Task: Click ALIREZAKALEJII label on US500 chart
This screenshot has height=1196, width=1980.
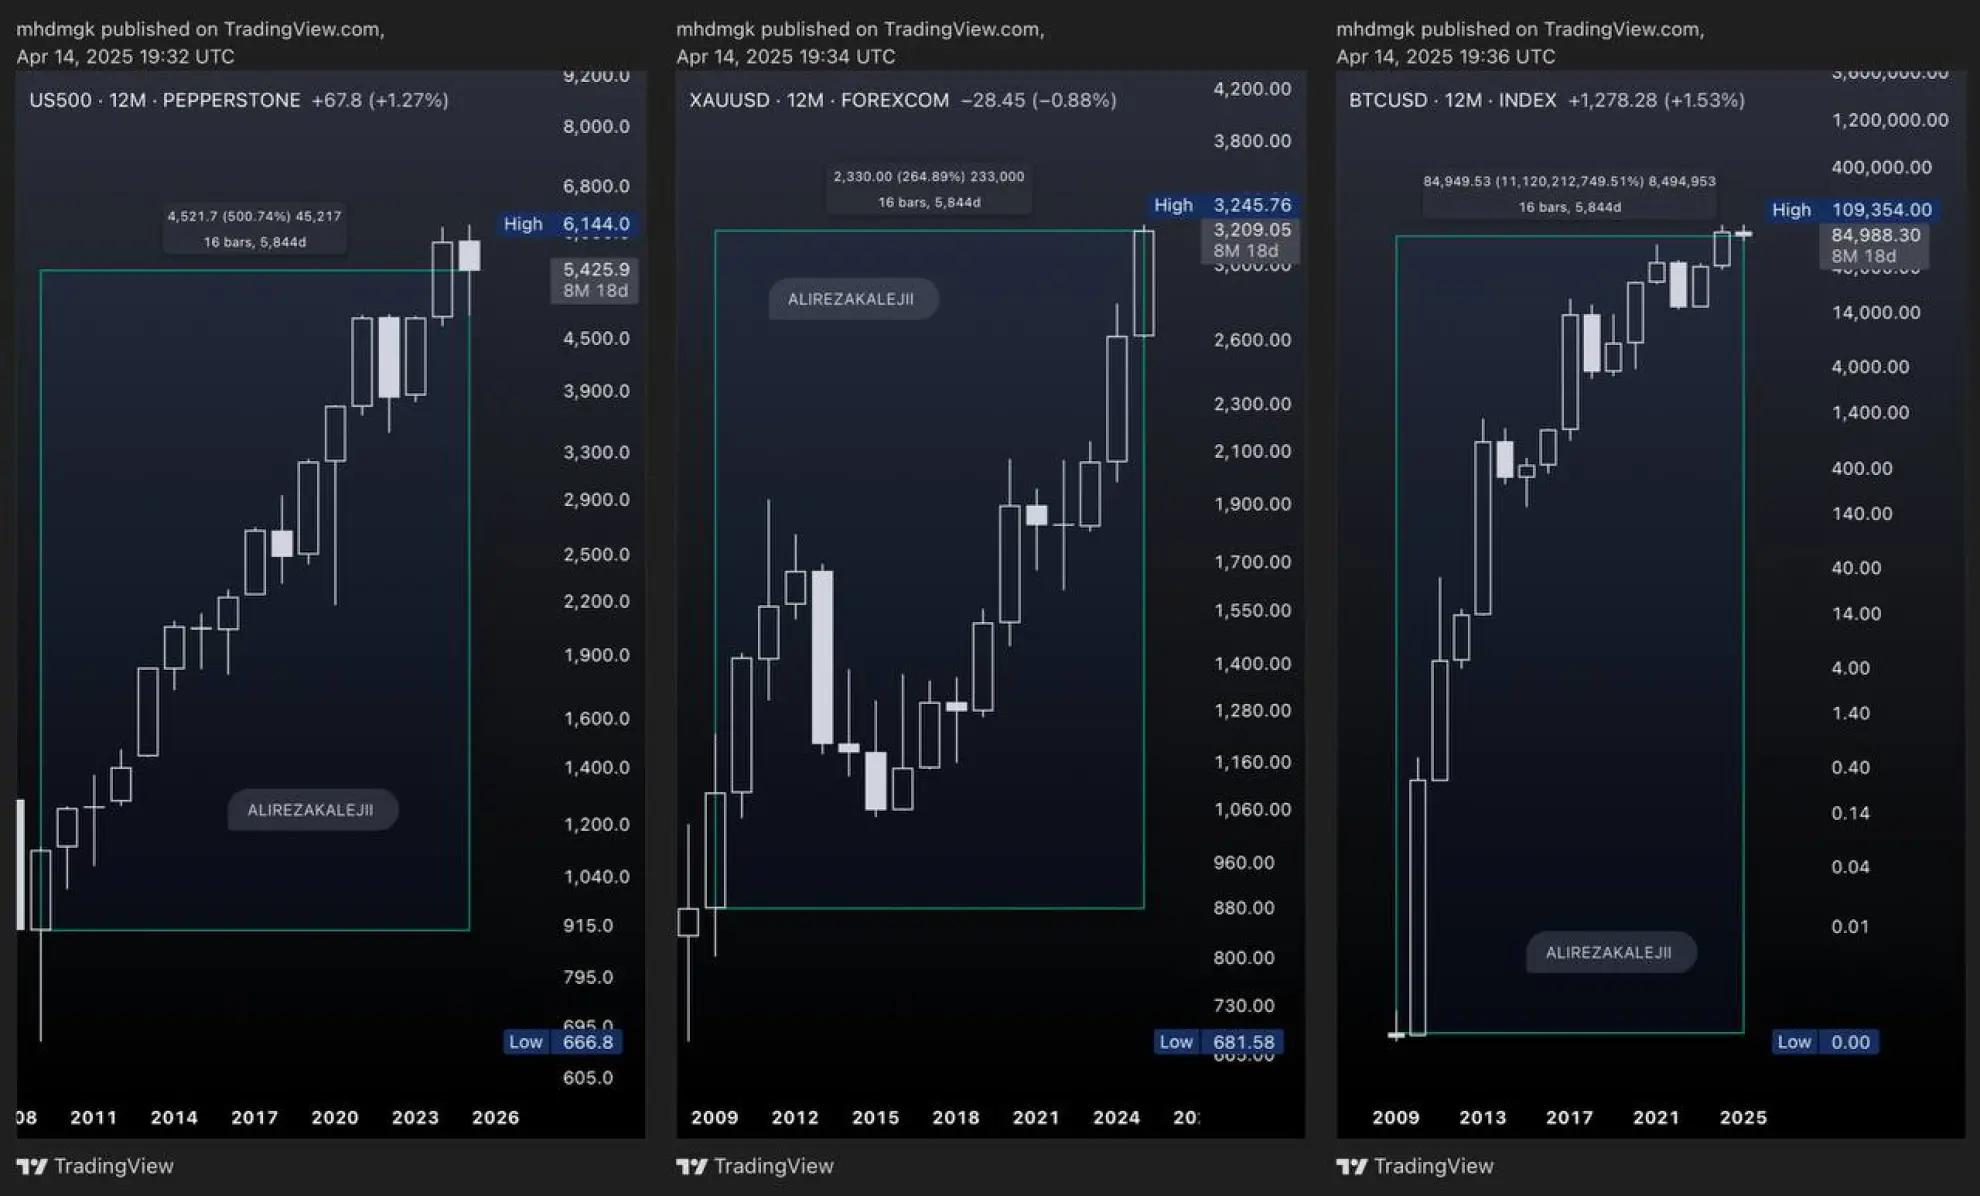Action: pos(311,810)
